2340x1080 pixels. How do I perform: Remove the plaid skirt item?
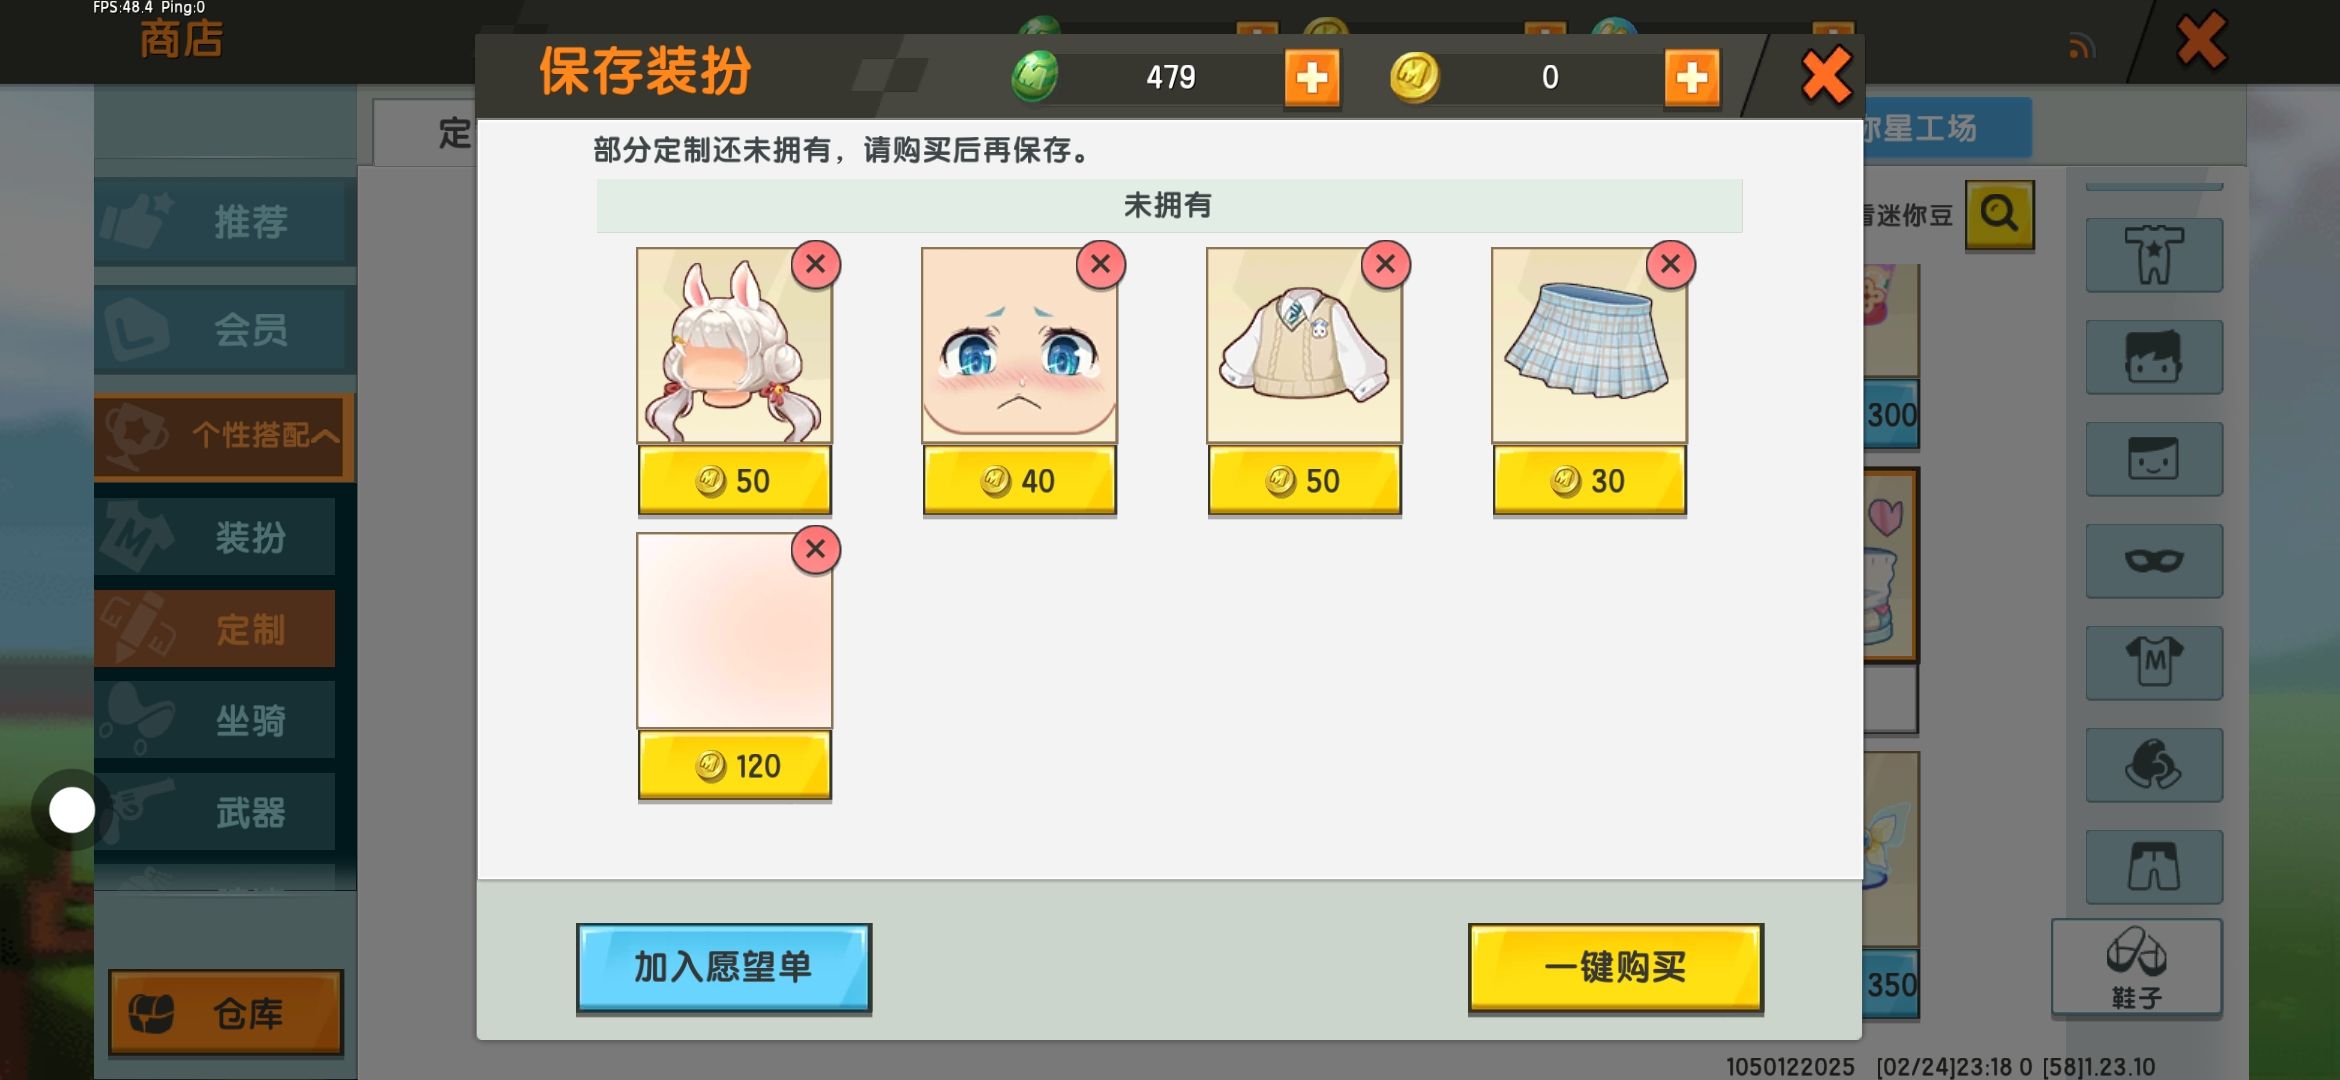point(1670,265)
